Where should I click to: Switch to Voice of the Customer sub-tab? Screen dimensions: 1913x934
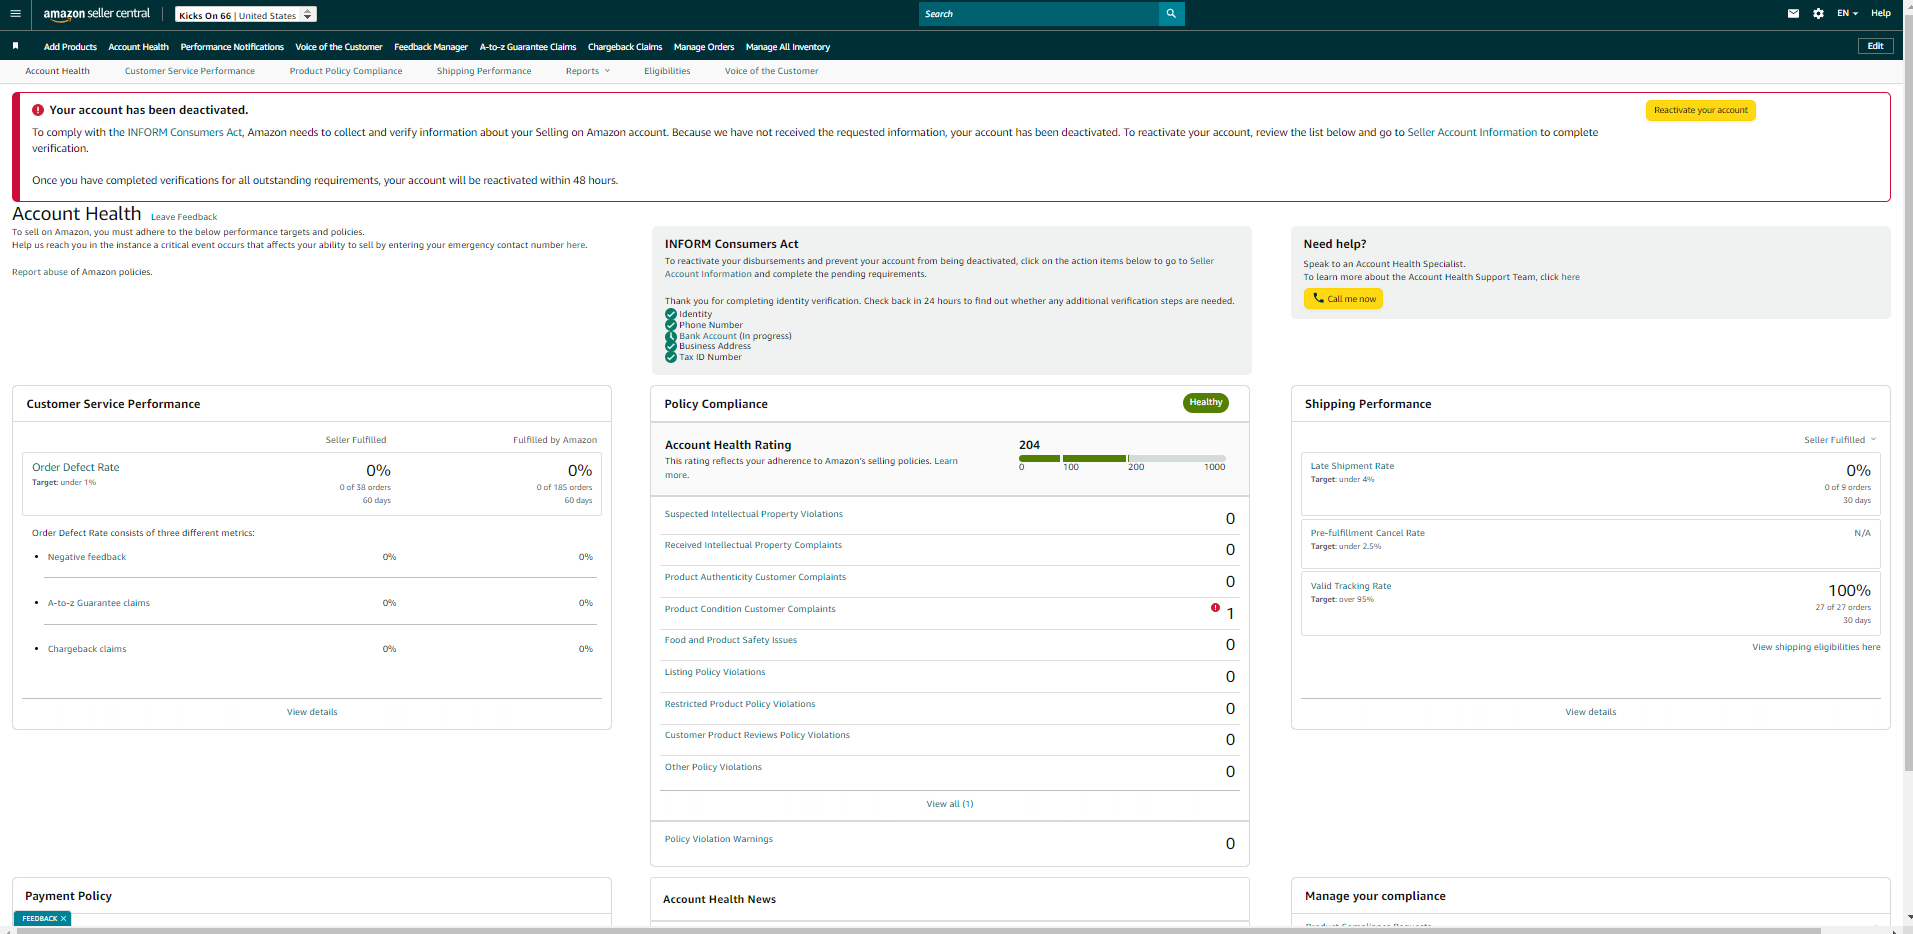[x=771, y=71]
